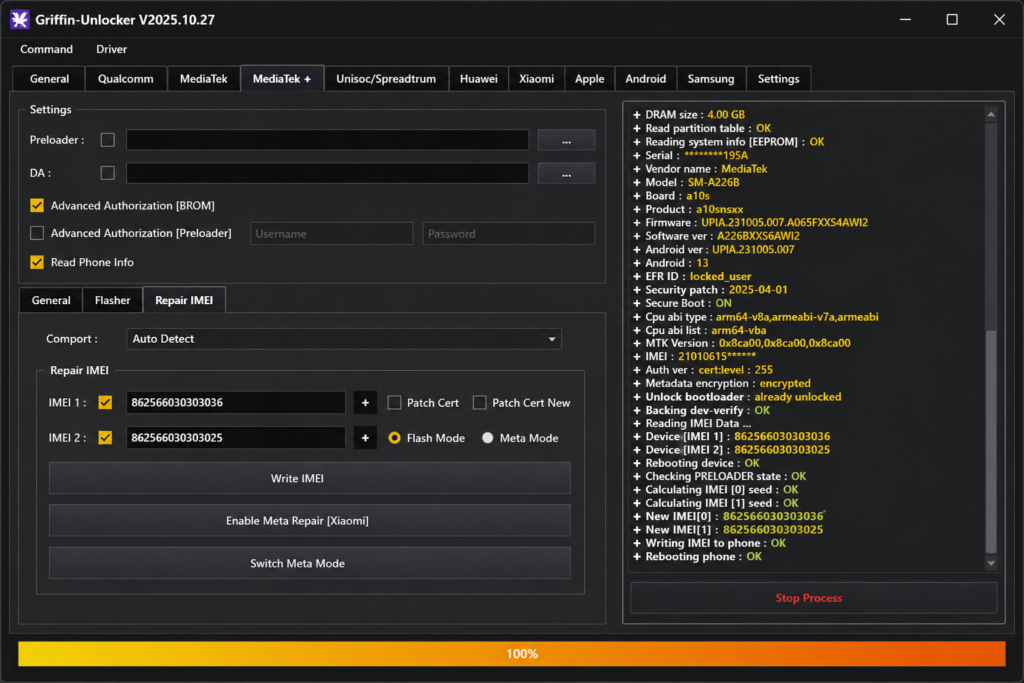
Task: Browse for DA file with ellipsis button
Action: [566, 174]
